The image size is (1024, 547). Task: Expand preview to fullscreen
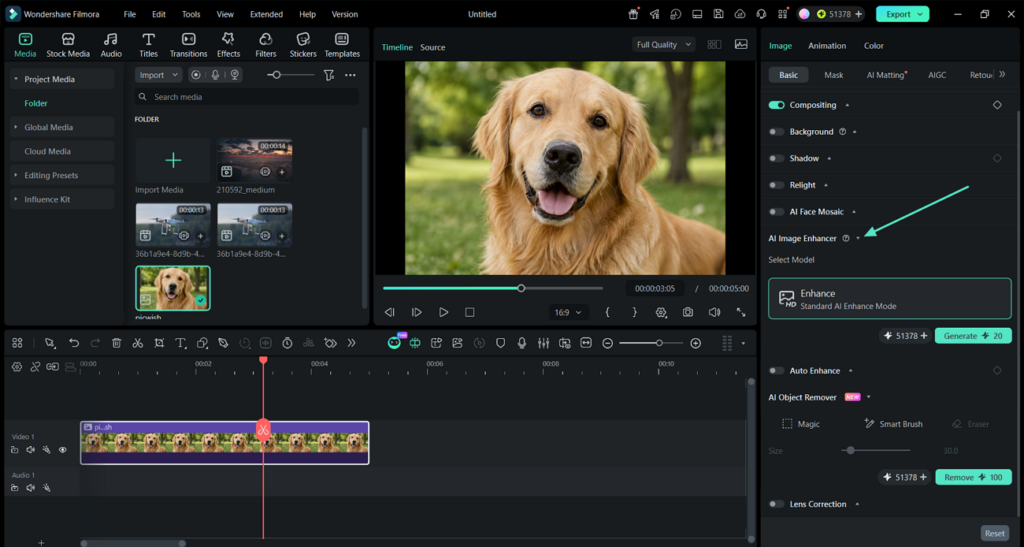[x=741, y=313]
